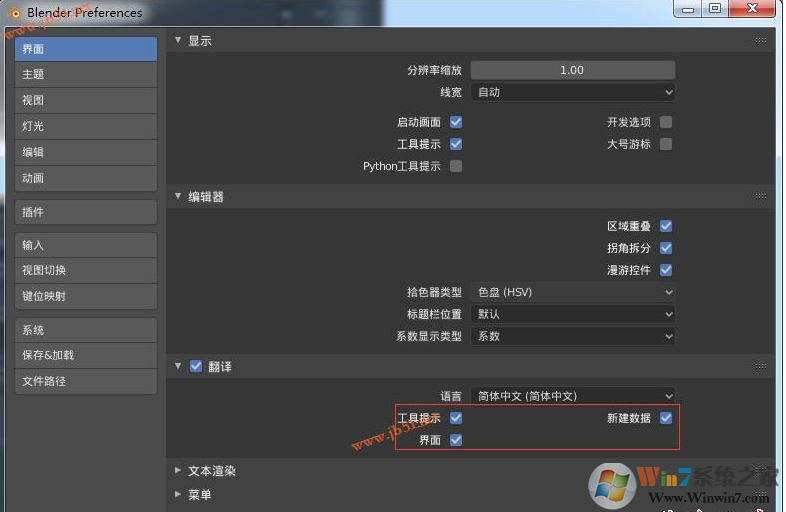Untick 工具提示 checkbox in 翻译 section
786x512 pixels.
pos(456,418)
